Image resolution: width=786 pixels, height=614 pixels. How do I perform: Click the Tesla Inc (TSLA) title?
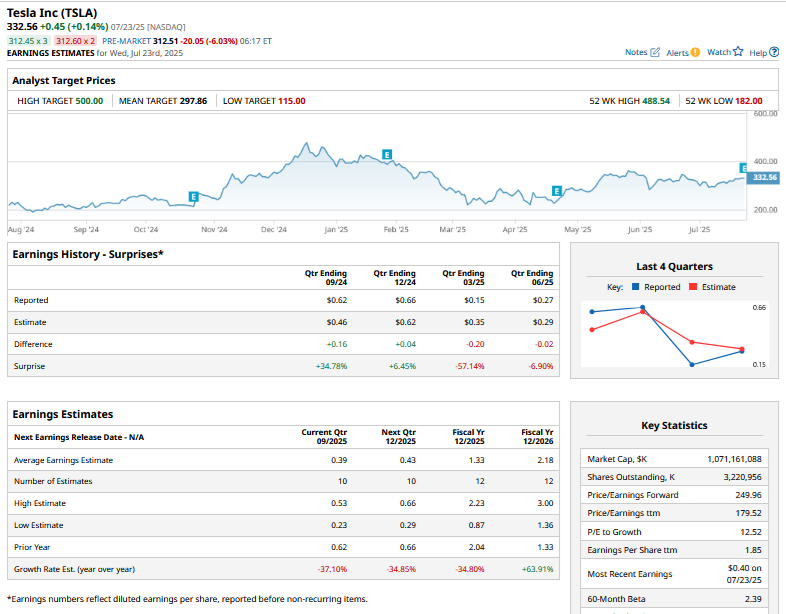52,13
